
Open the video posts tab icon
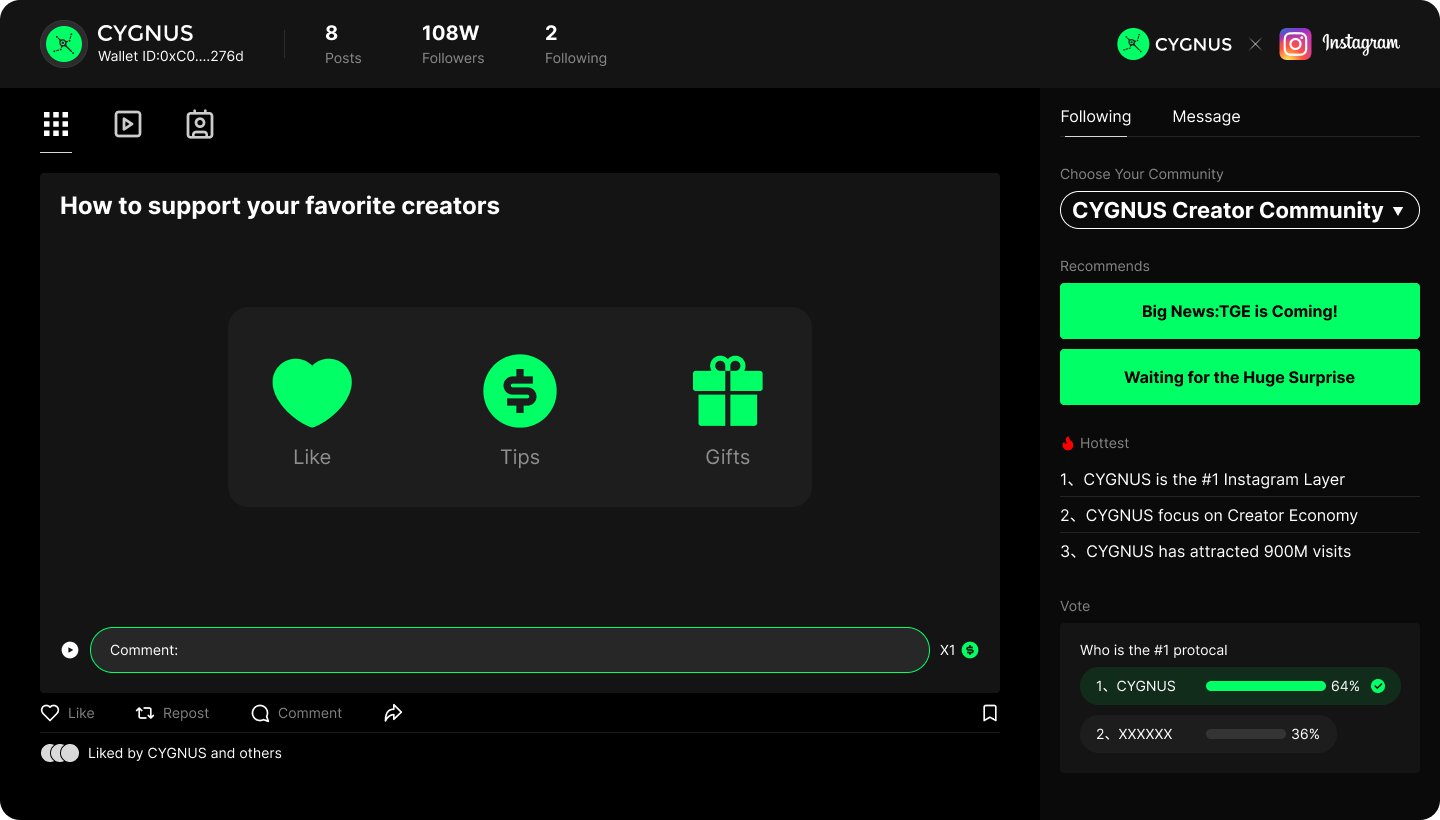point(128,124)
